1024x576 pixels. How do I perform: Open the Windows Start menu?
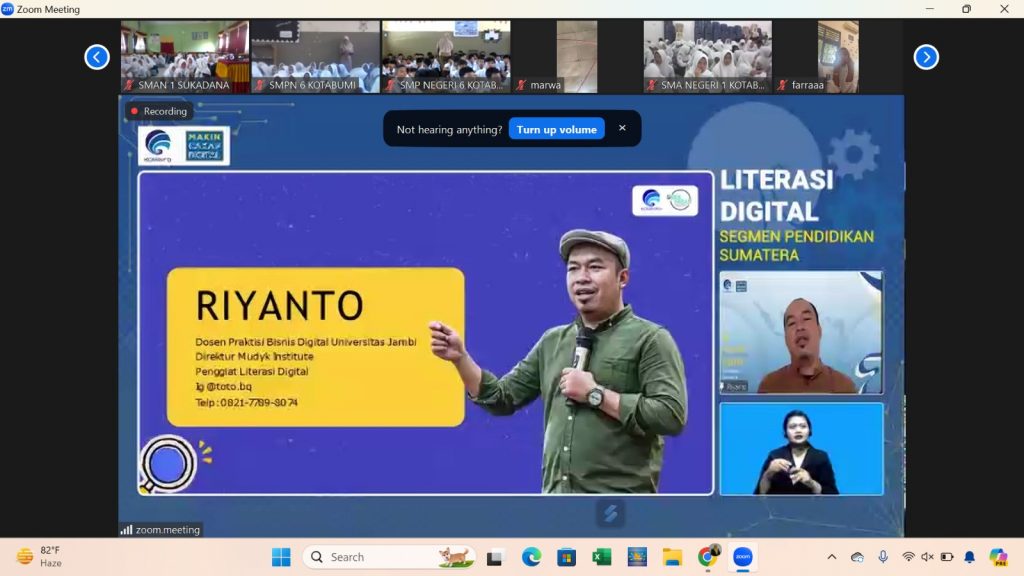(x=281, y=557)
